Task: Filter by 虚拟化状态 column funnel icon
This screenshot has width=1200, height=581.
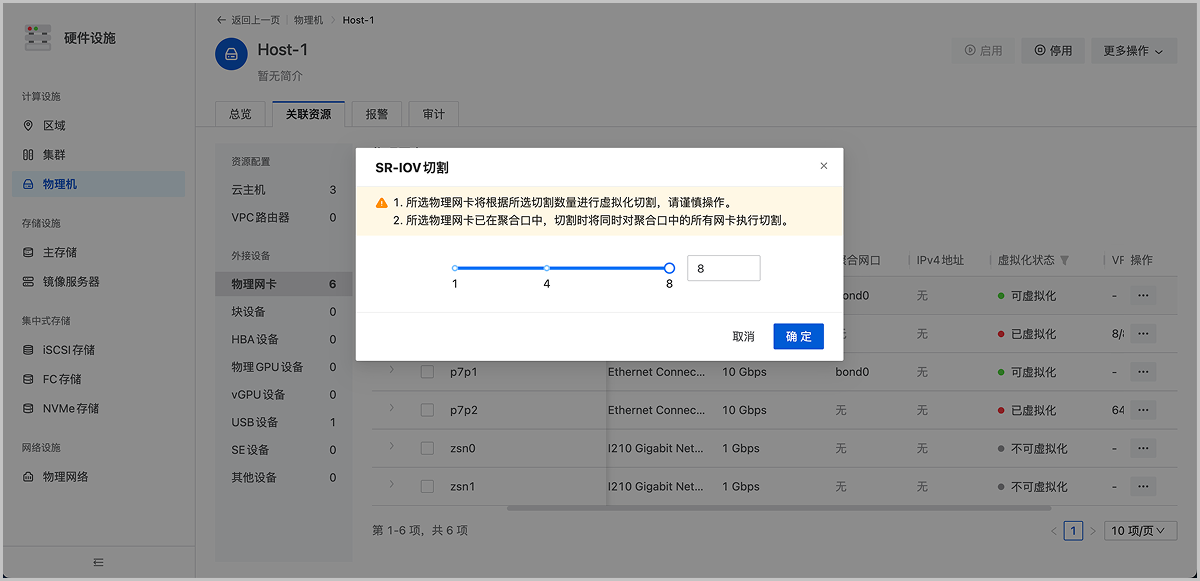Action: (1065, 261)
